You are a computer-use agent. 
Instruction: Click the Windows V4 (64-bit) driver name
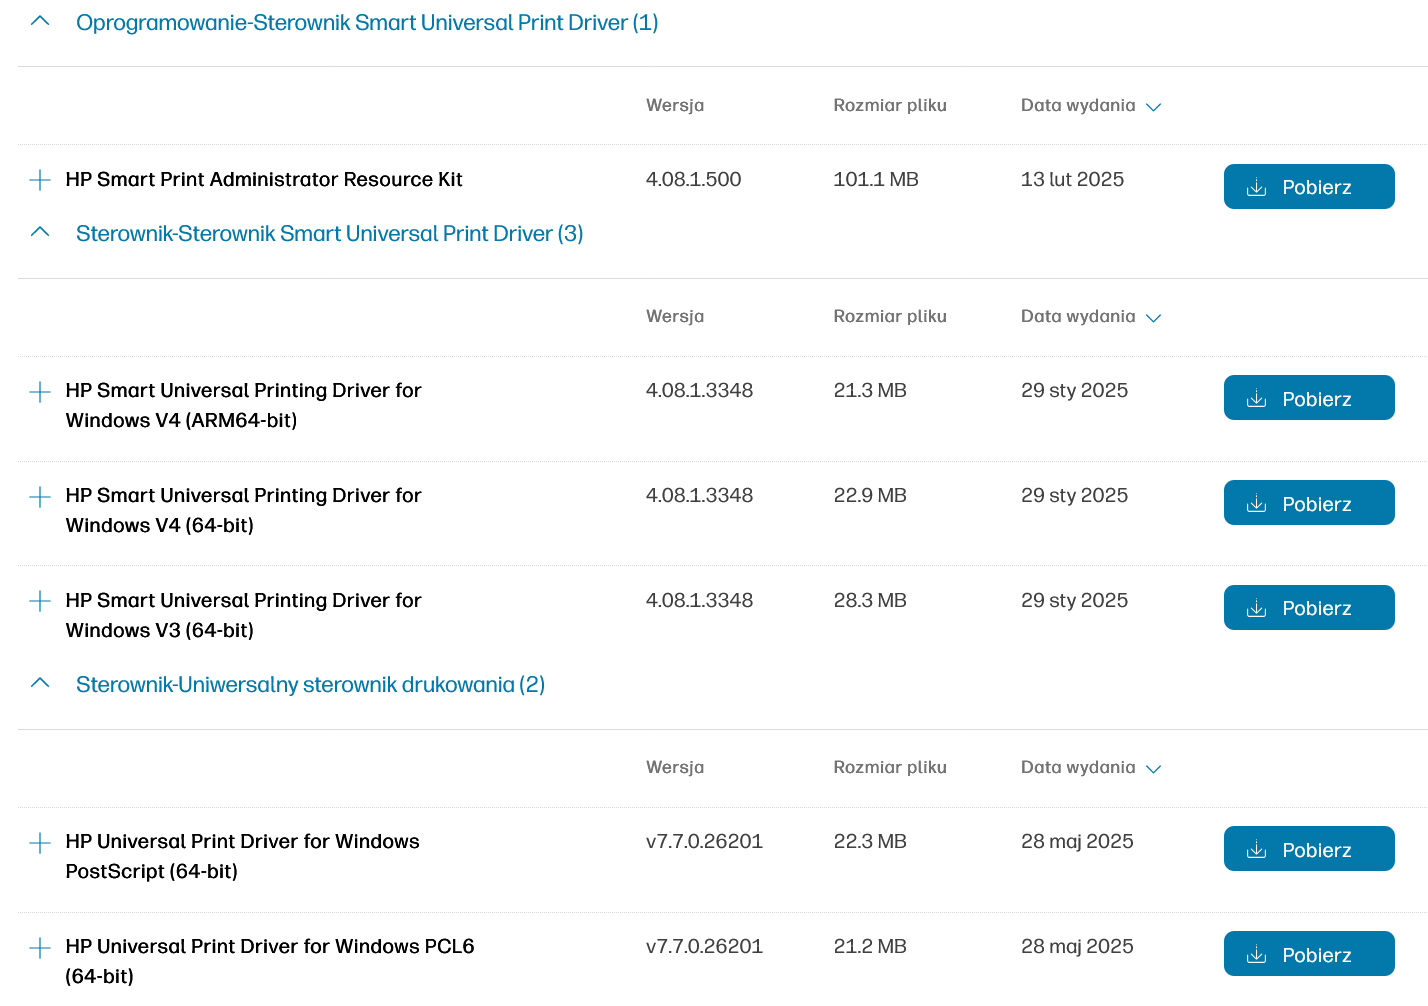click(x=244, y=510)
